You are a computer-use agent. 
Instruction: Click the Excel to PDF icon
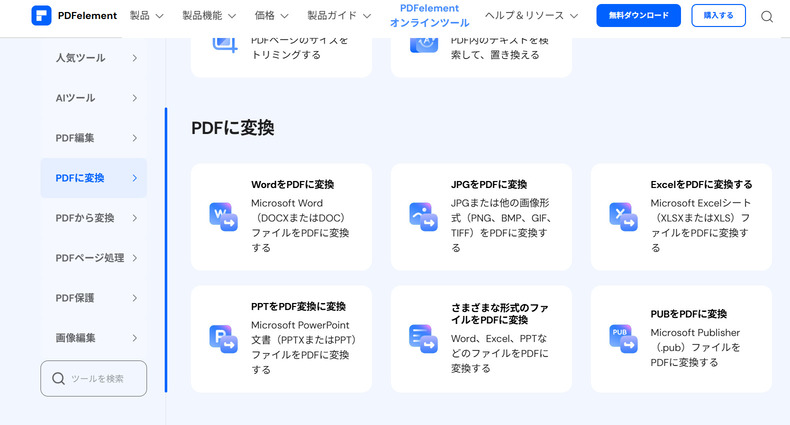tap(623, 217)
